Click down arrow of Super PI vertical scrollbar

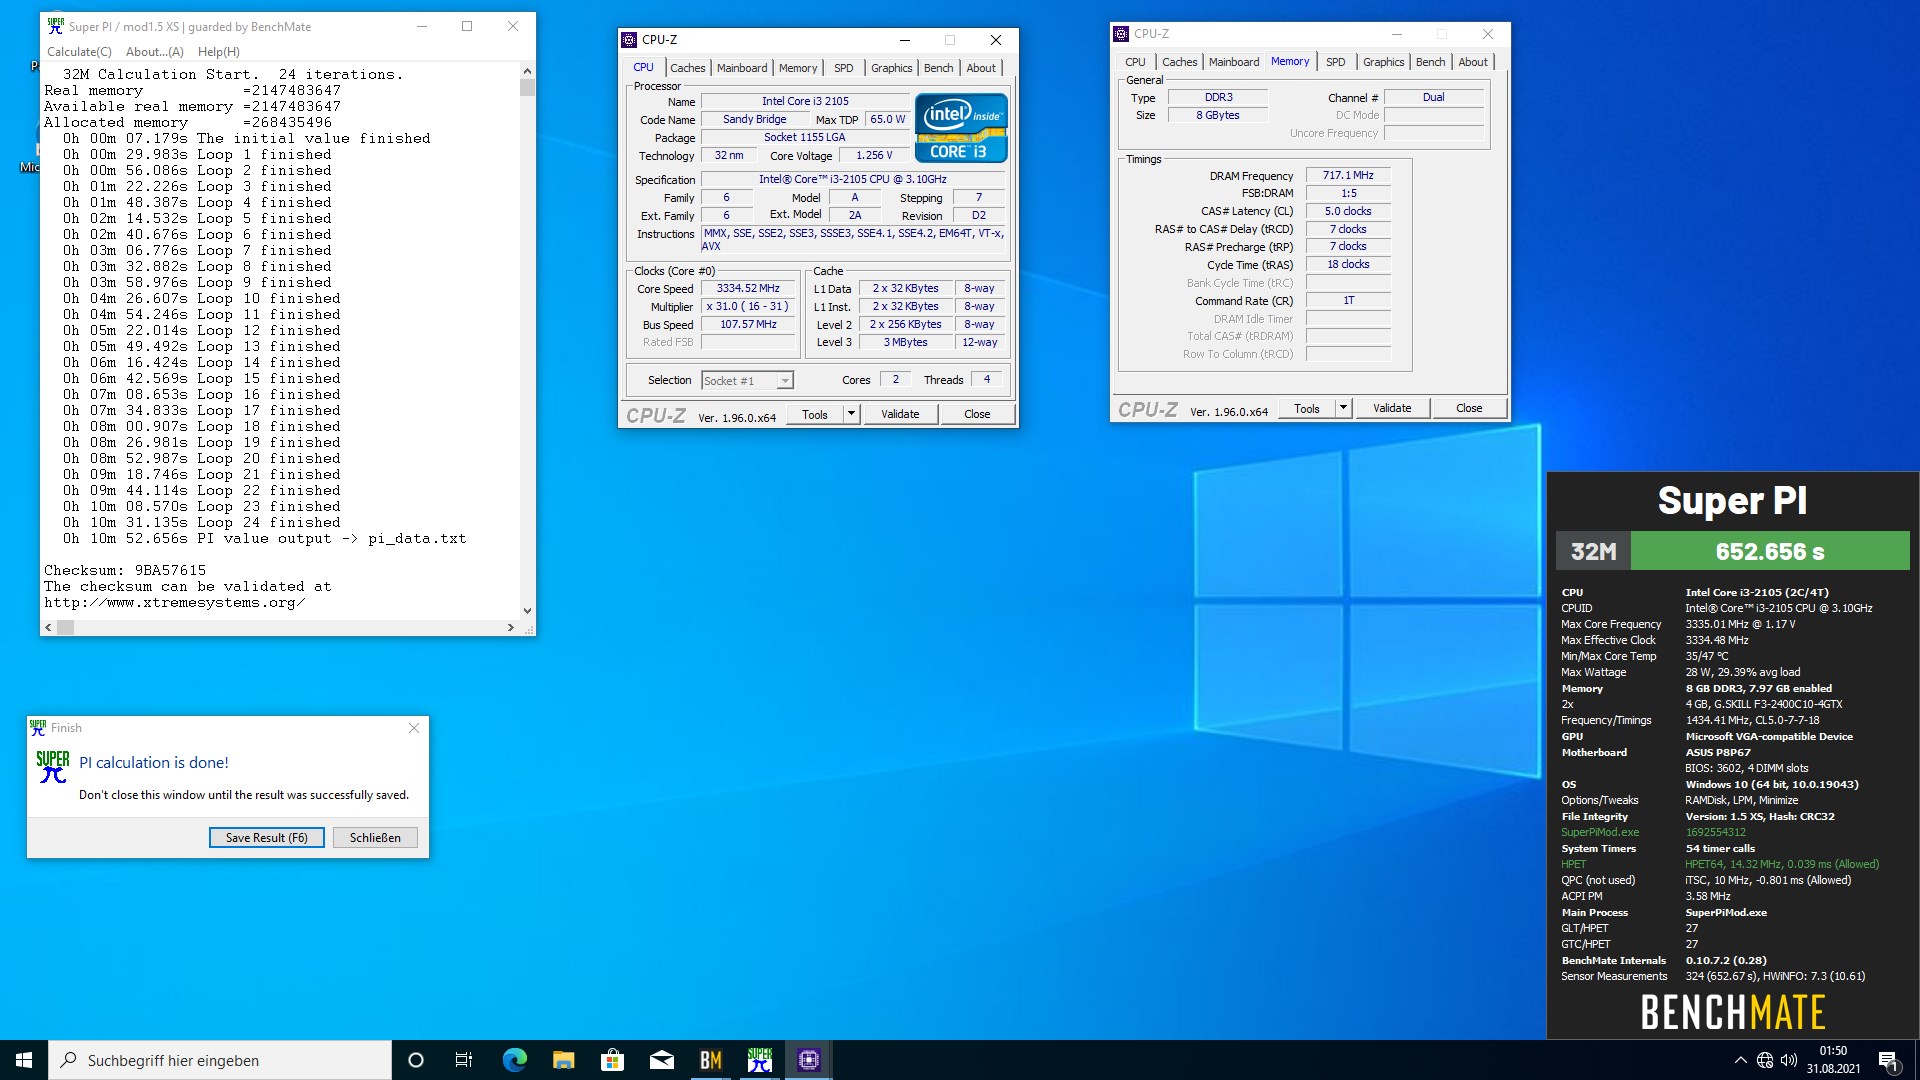click(x=527, y=611)
